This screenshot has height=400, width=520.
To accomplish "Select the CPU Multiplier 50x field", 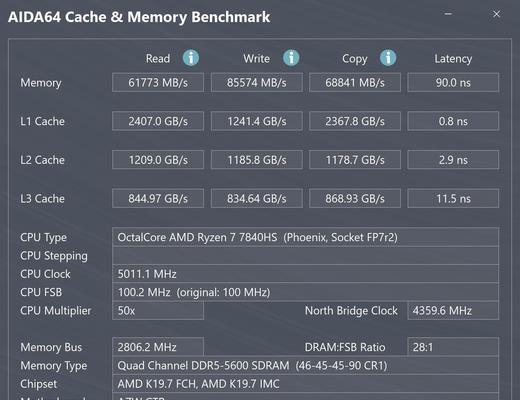I will click(158, 311).
